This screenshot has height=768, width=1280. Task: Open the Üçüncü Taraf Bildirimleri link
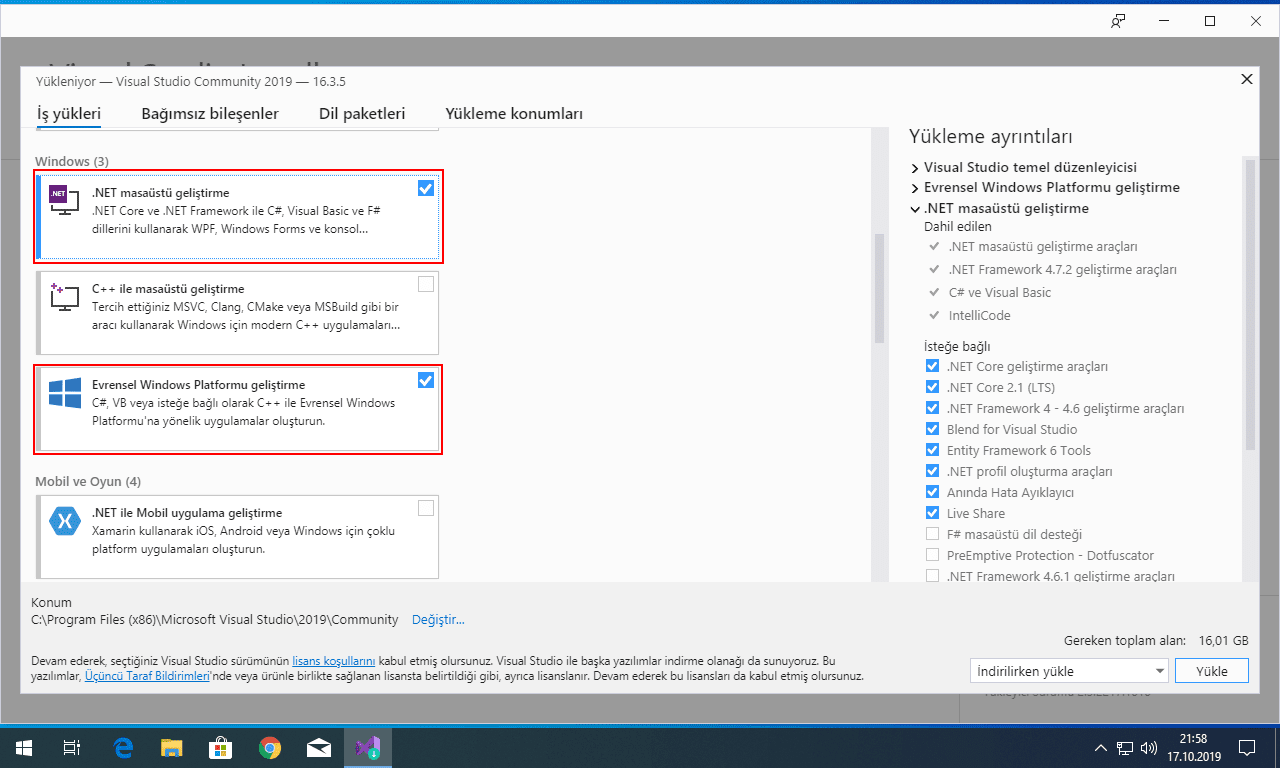click(x=146, y=676)
